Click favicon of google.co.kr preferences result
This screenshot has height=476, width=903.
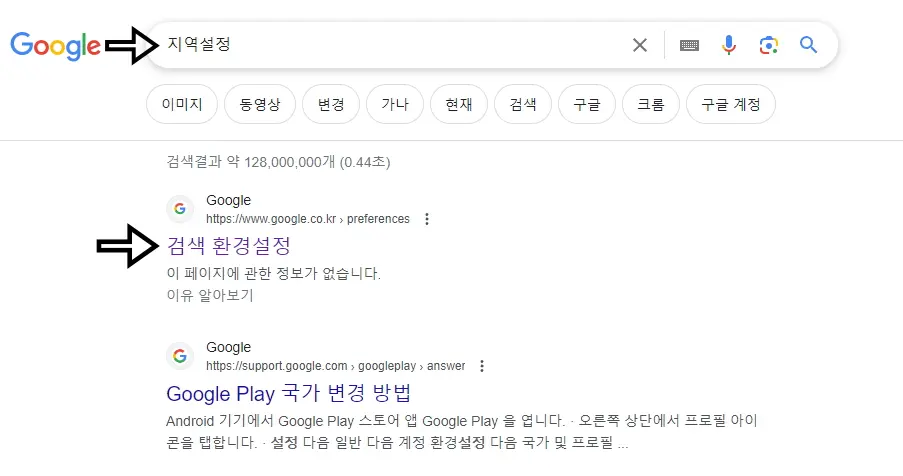coord(180,209)
